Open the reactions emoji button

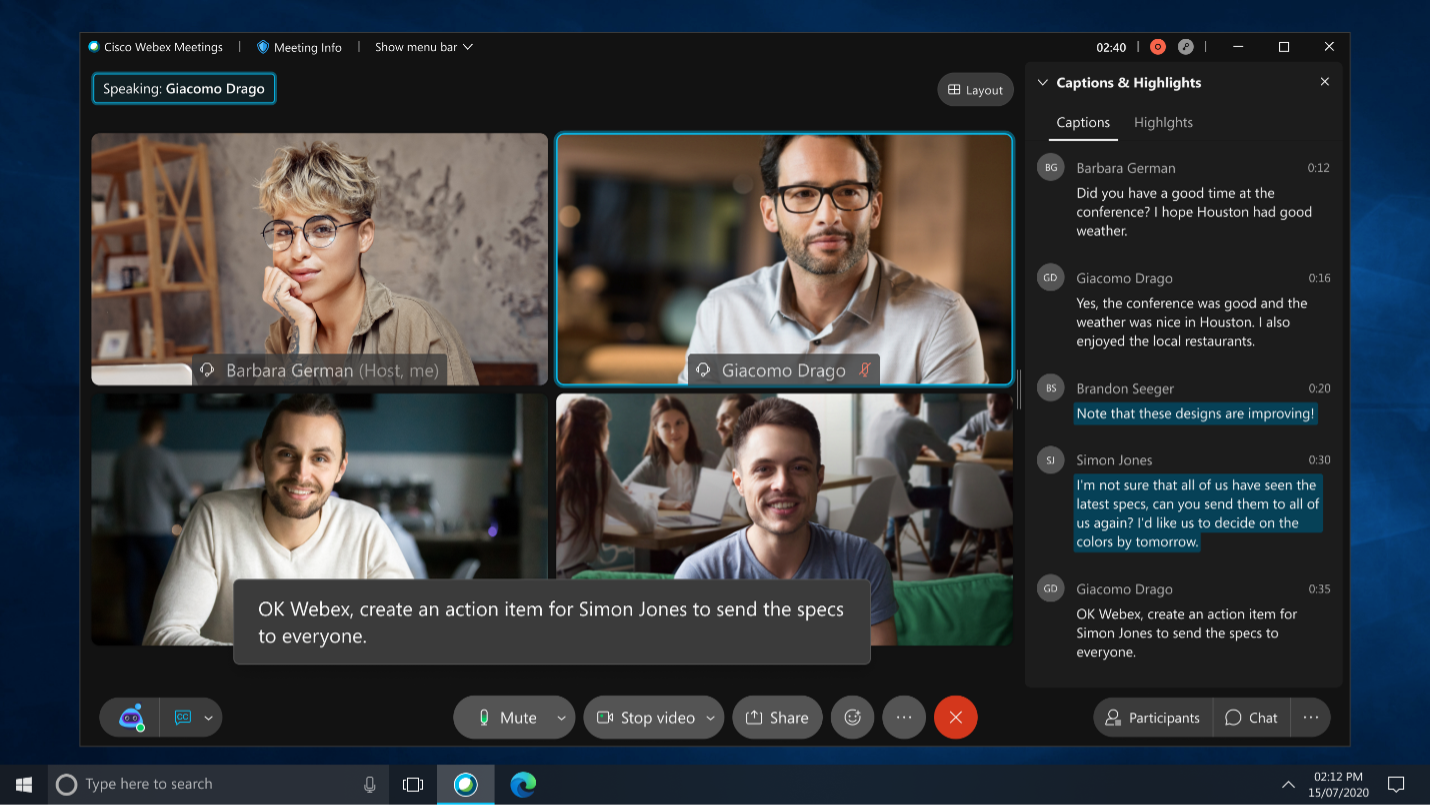[x=852, y=717]
